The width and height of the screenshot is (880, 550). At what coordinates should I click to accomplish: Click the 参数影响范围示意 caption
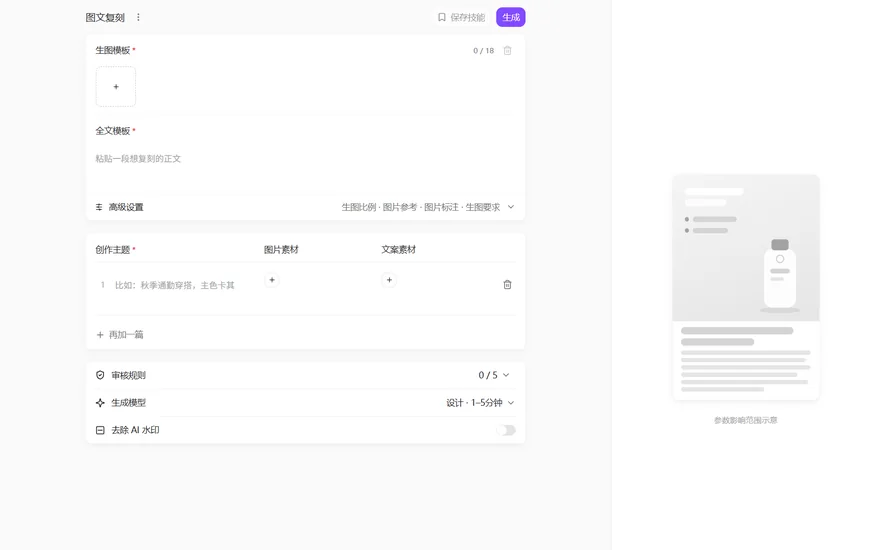coord(746,420)
